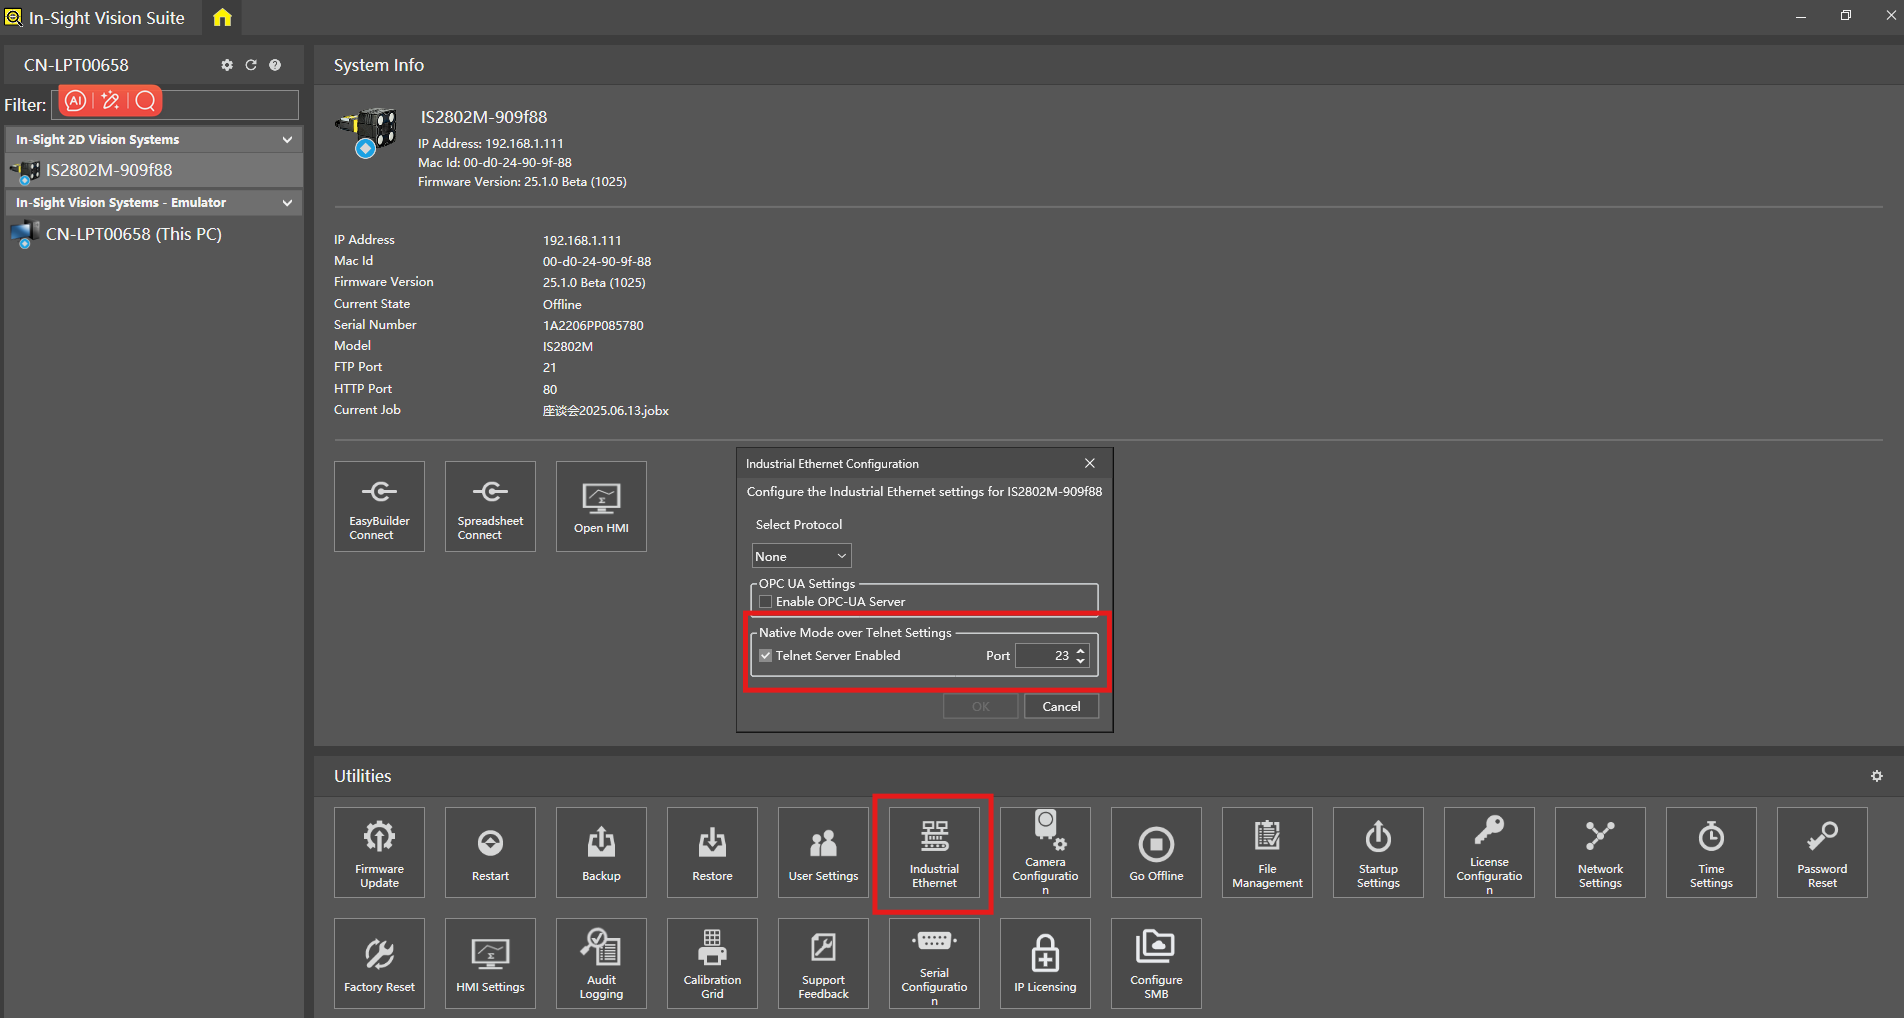
Task: Open User Settings utility
Action: point(823,852)
